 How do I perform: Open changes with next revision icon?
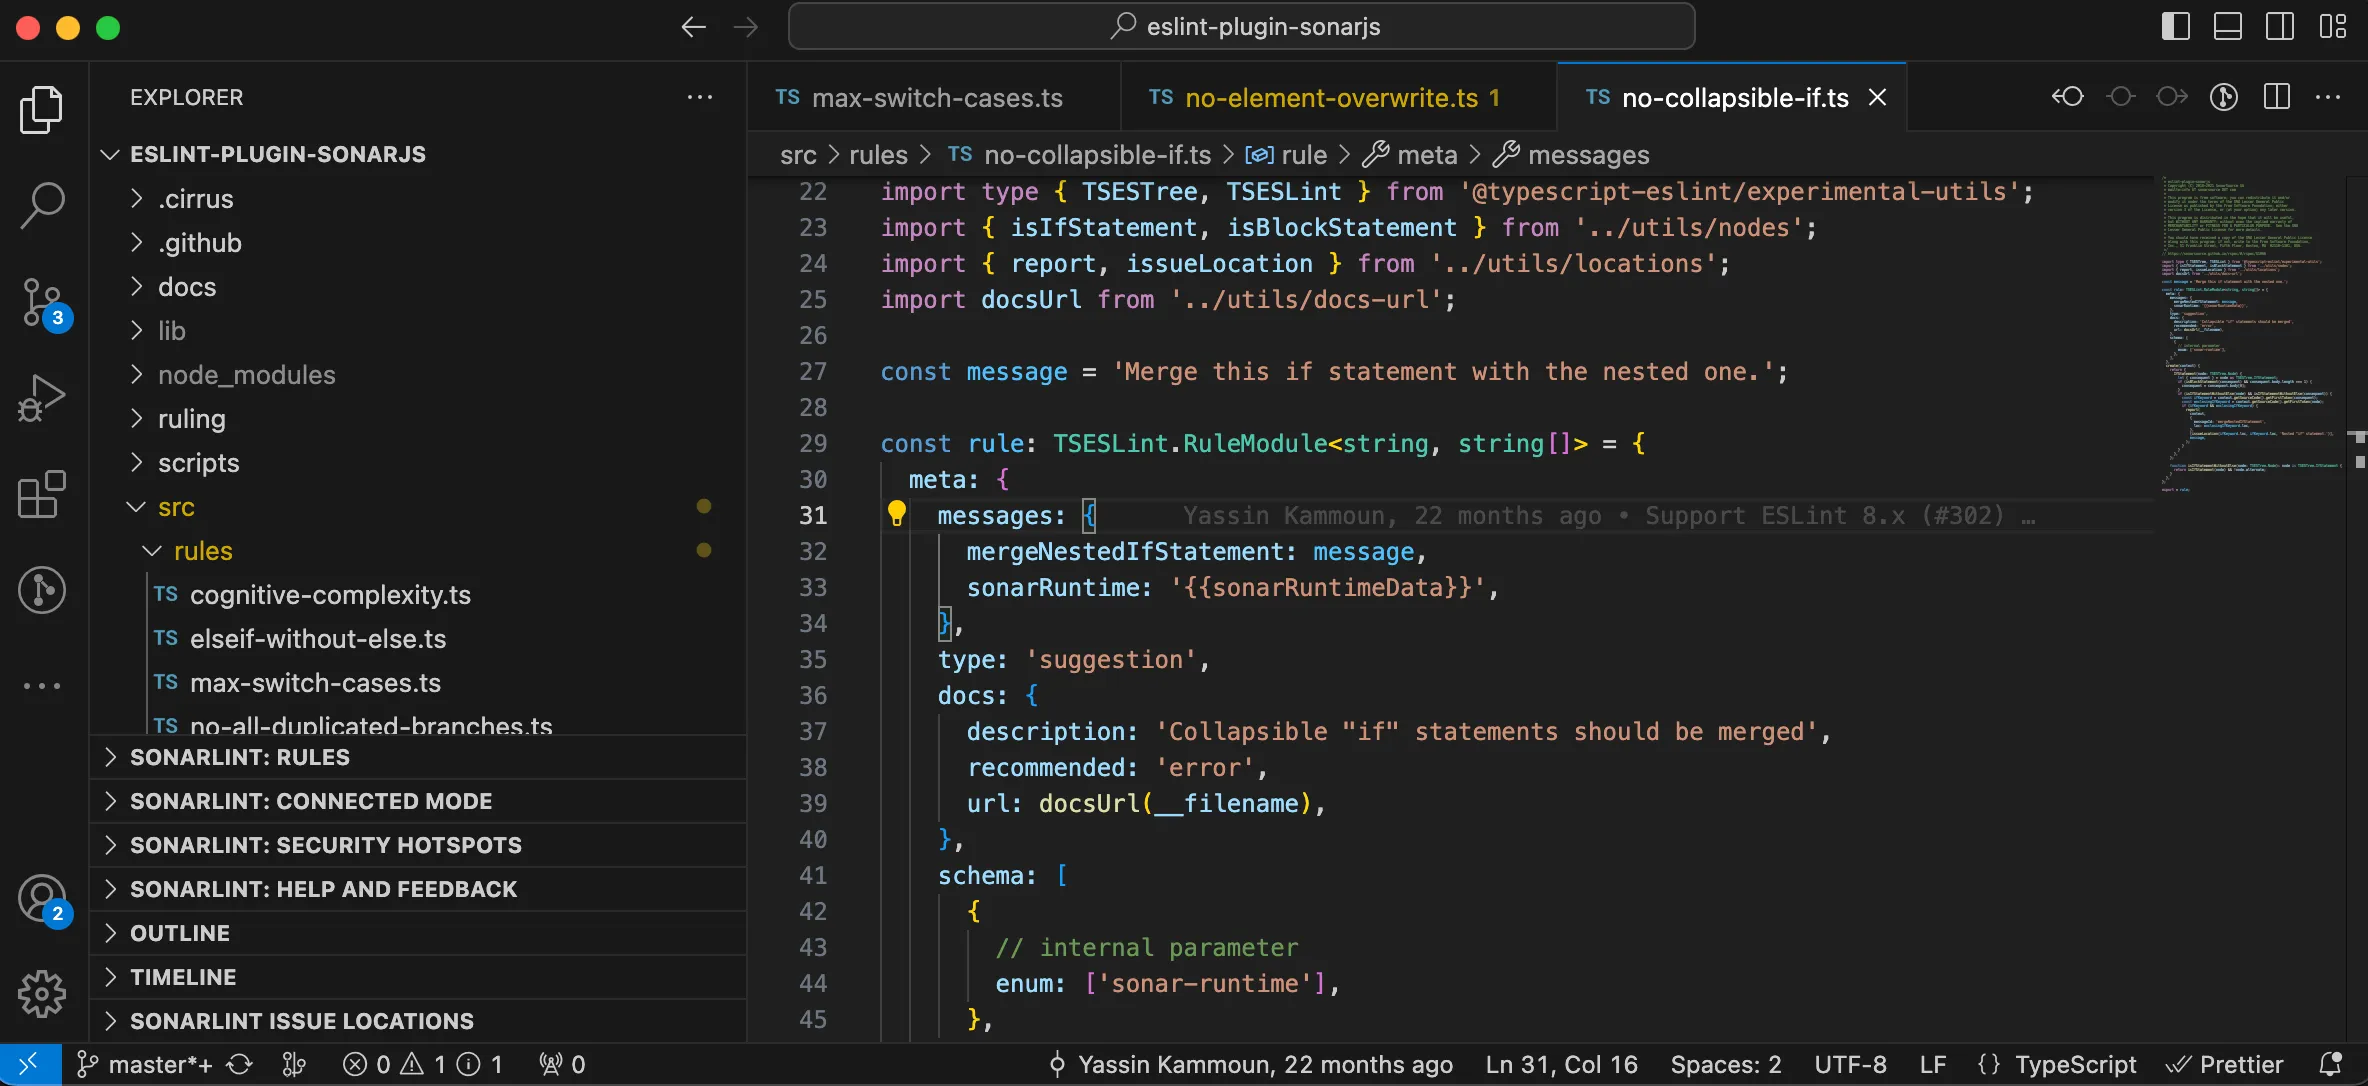(x=2172, y=97)
